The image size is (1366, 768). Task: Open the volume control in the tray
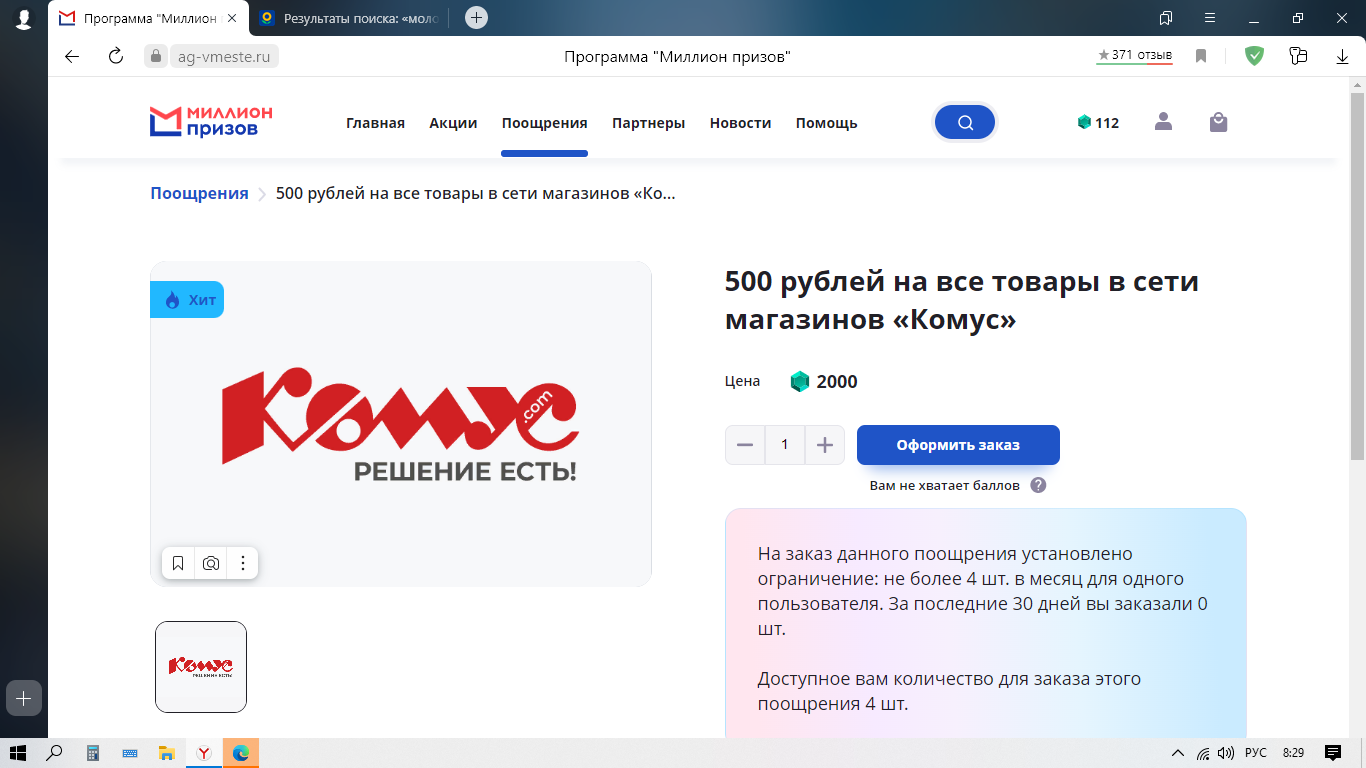pos(1225,753)
